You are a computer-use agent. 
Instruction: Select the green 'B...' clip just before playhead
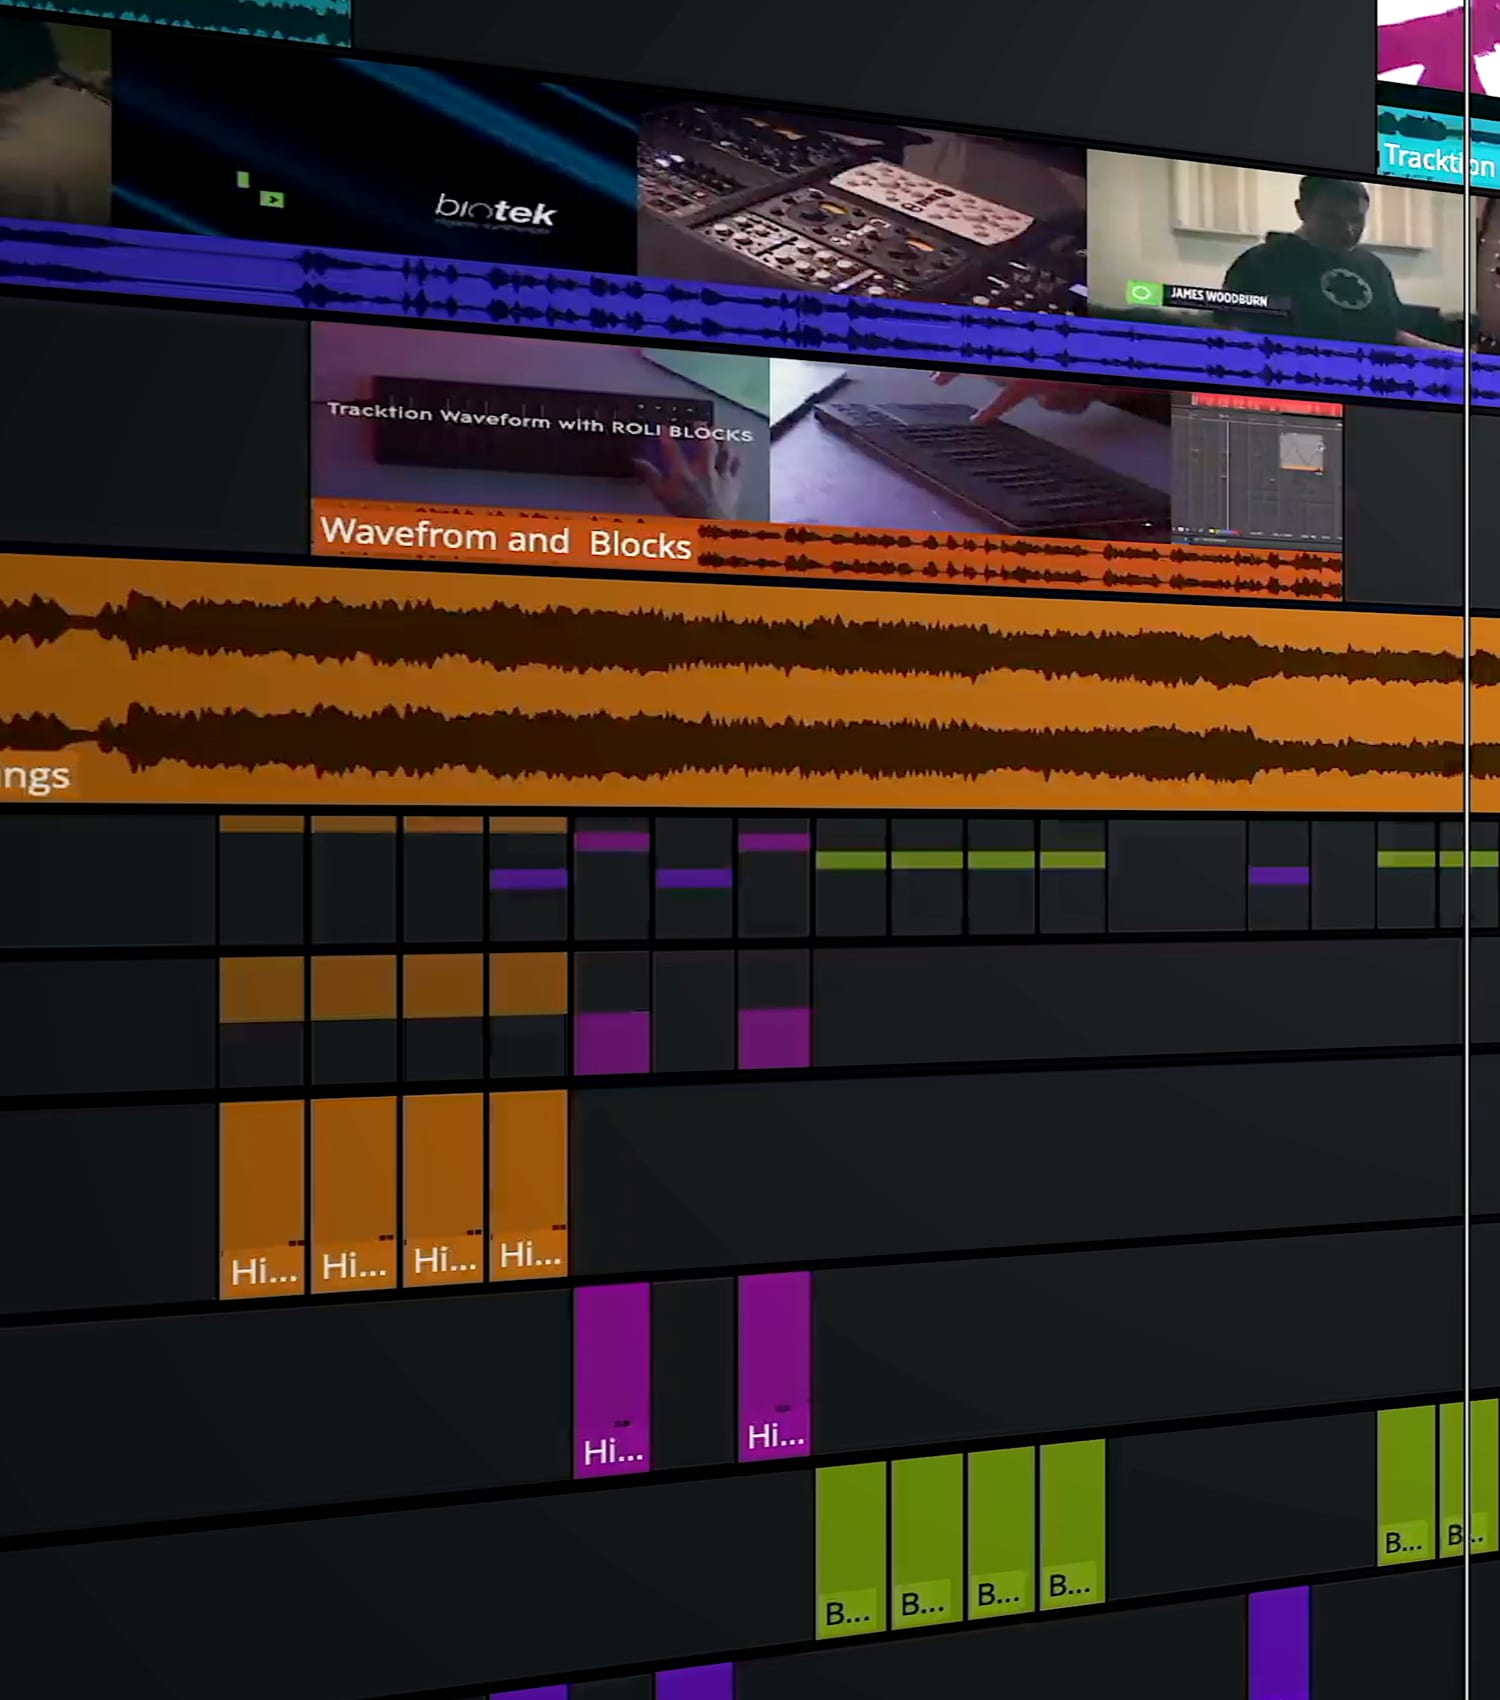(1407, 1485)
